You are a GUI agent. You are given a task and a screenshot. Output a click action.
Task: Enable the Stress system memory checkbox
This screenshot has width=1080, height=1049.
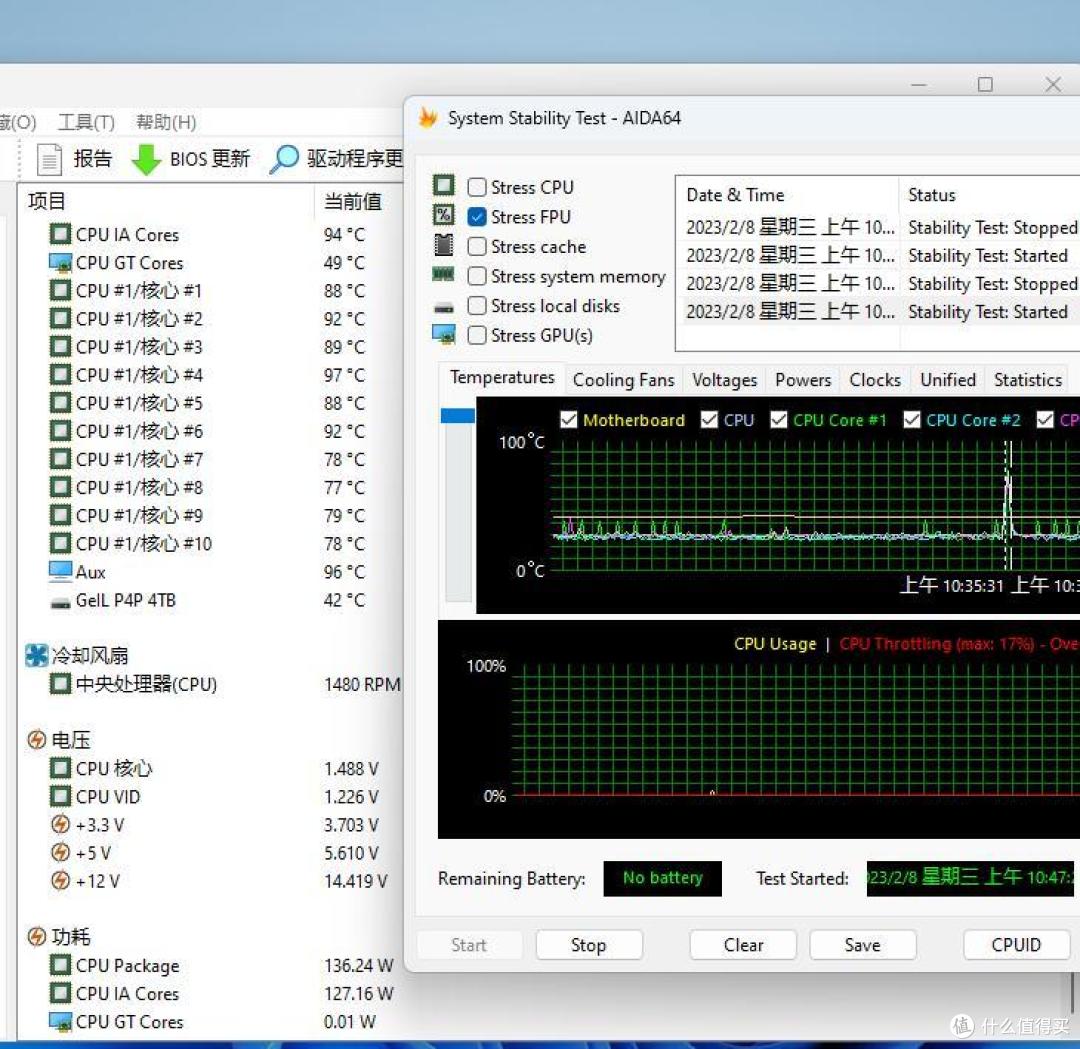477,276
